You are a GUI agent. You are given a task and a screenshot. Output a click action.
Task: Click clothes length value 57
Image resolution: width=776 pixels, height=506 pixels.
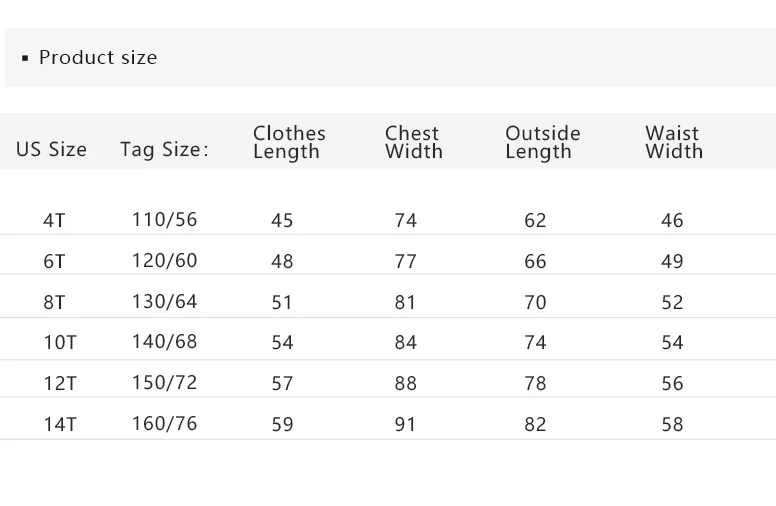click(282, 384)
